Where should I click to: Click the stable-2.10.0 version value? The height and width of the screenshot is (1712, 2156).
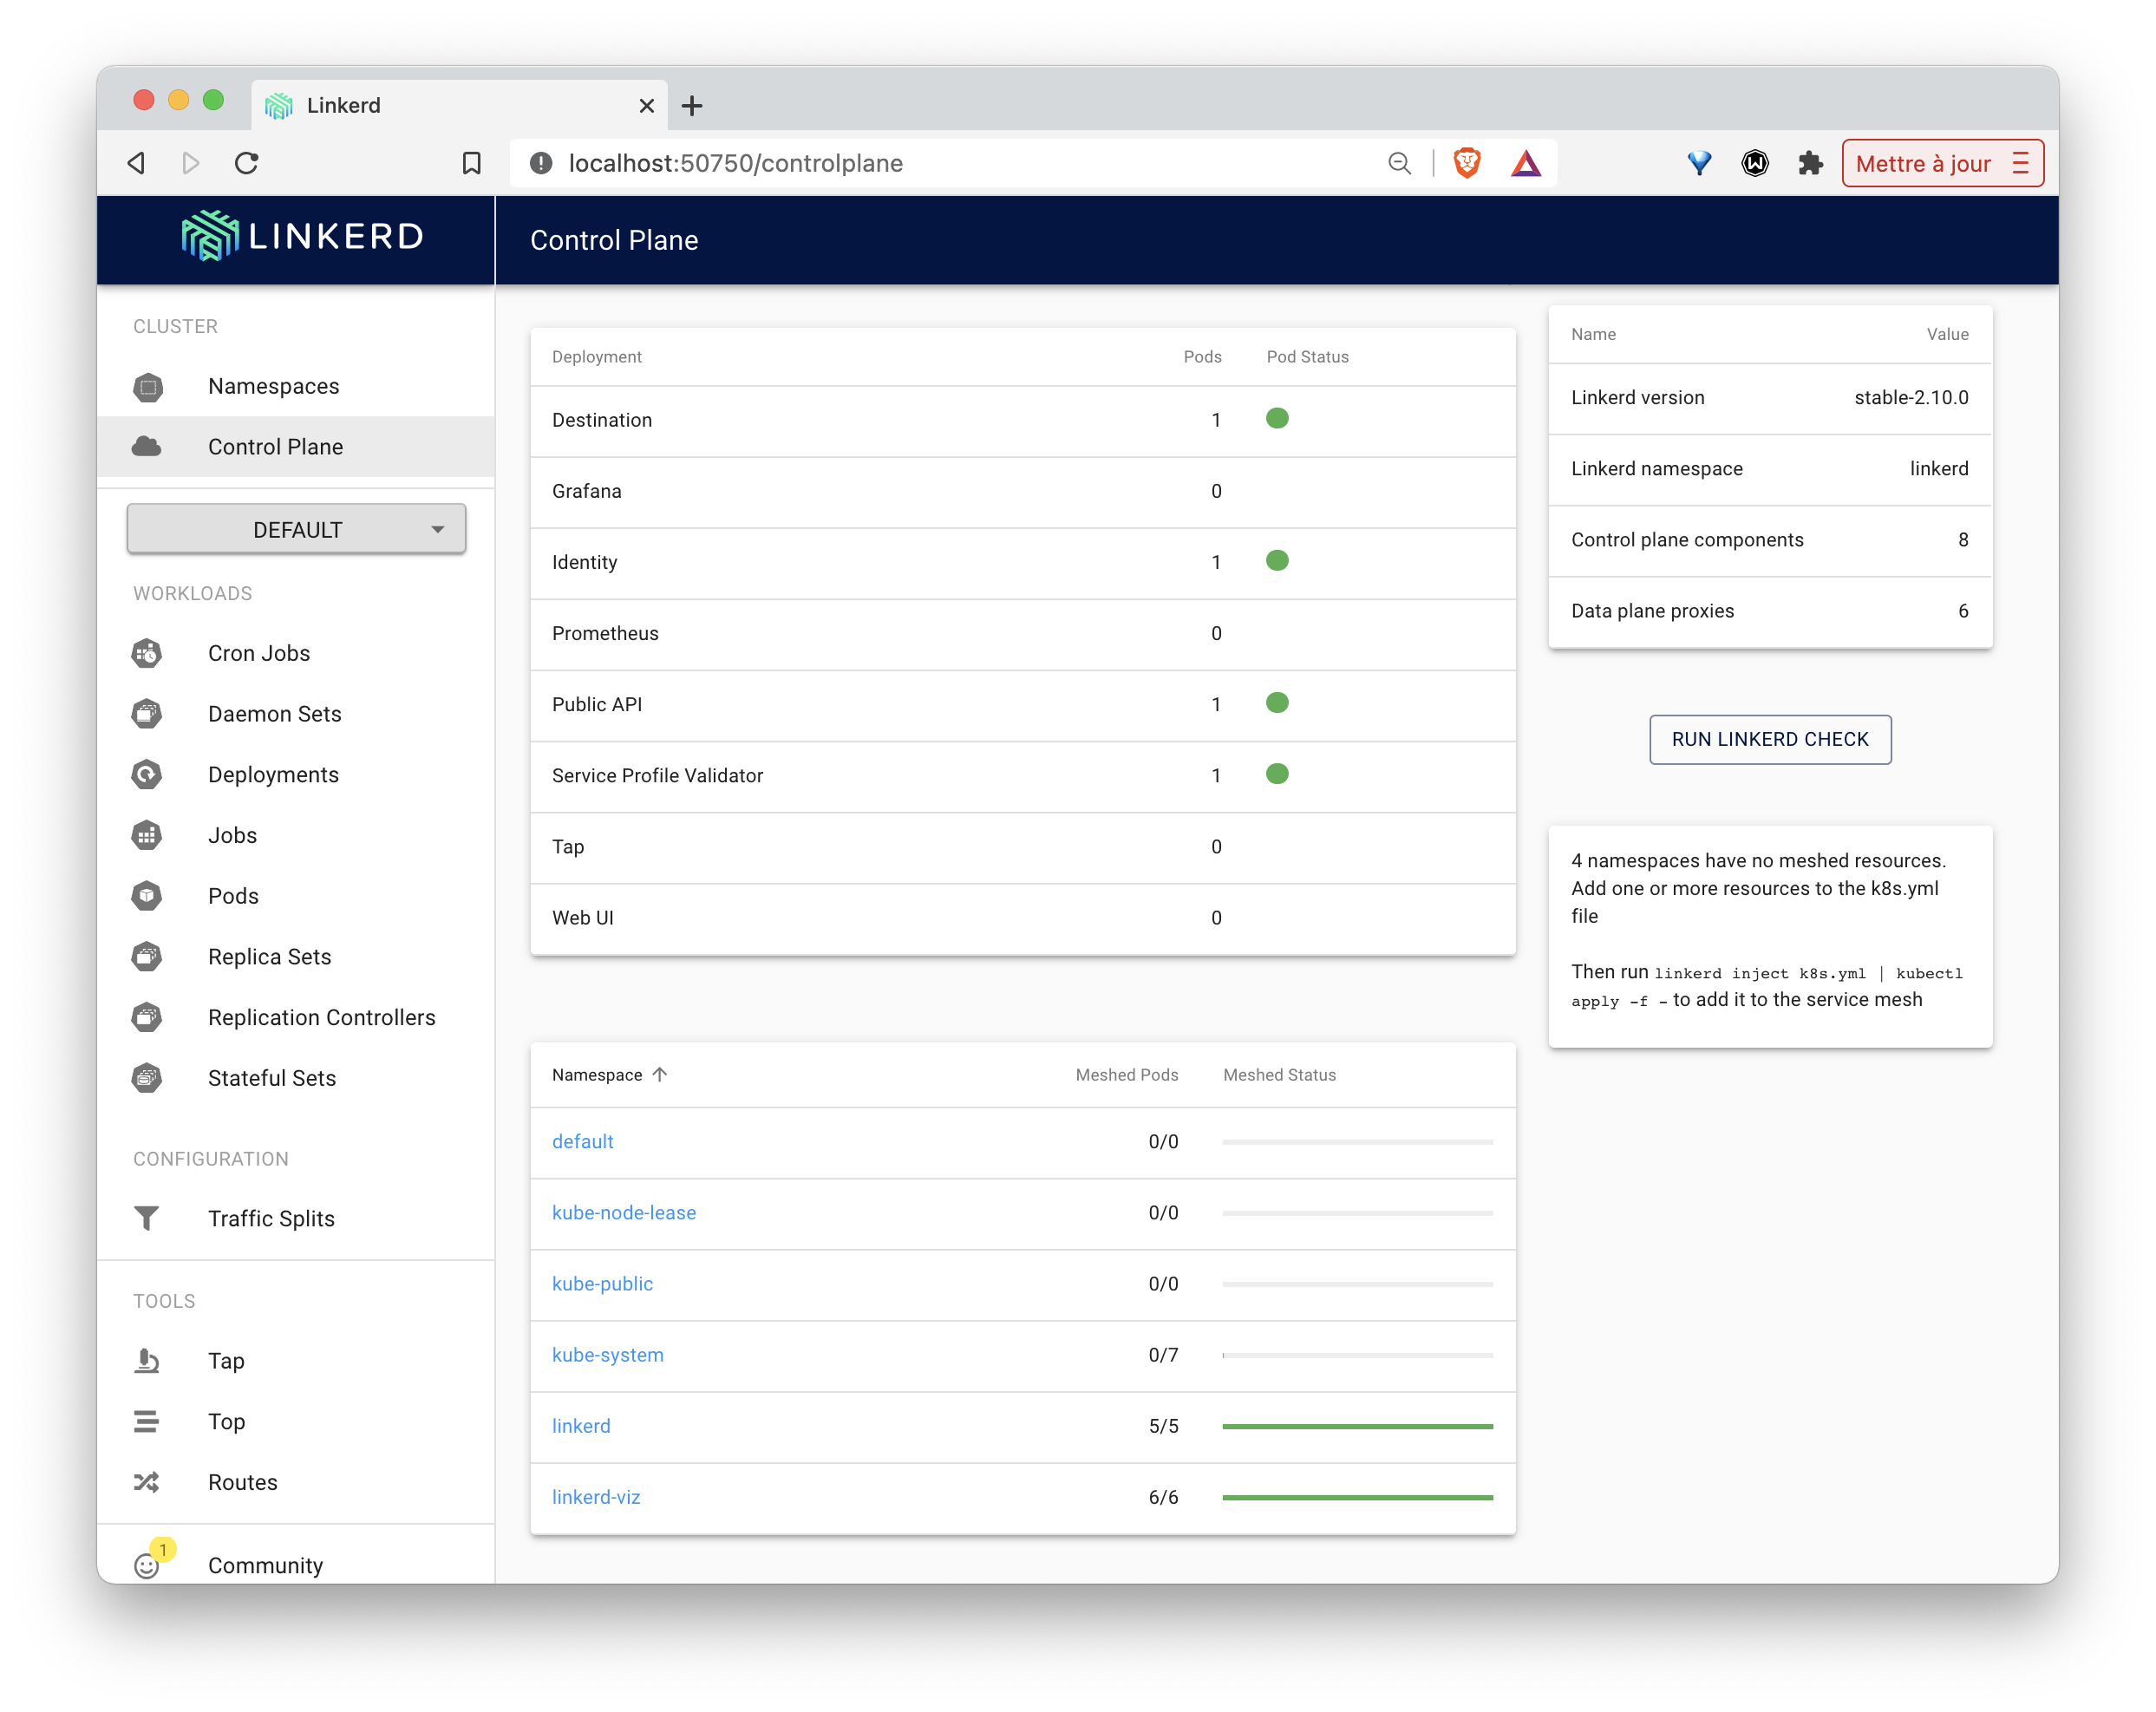coord(1911,397)
